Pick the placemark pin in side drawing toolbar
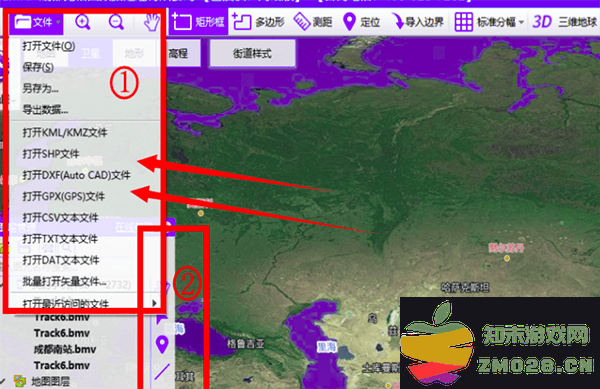The height and width of the screenshot is (389, 600). [x=163, y=344]
